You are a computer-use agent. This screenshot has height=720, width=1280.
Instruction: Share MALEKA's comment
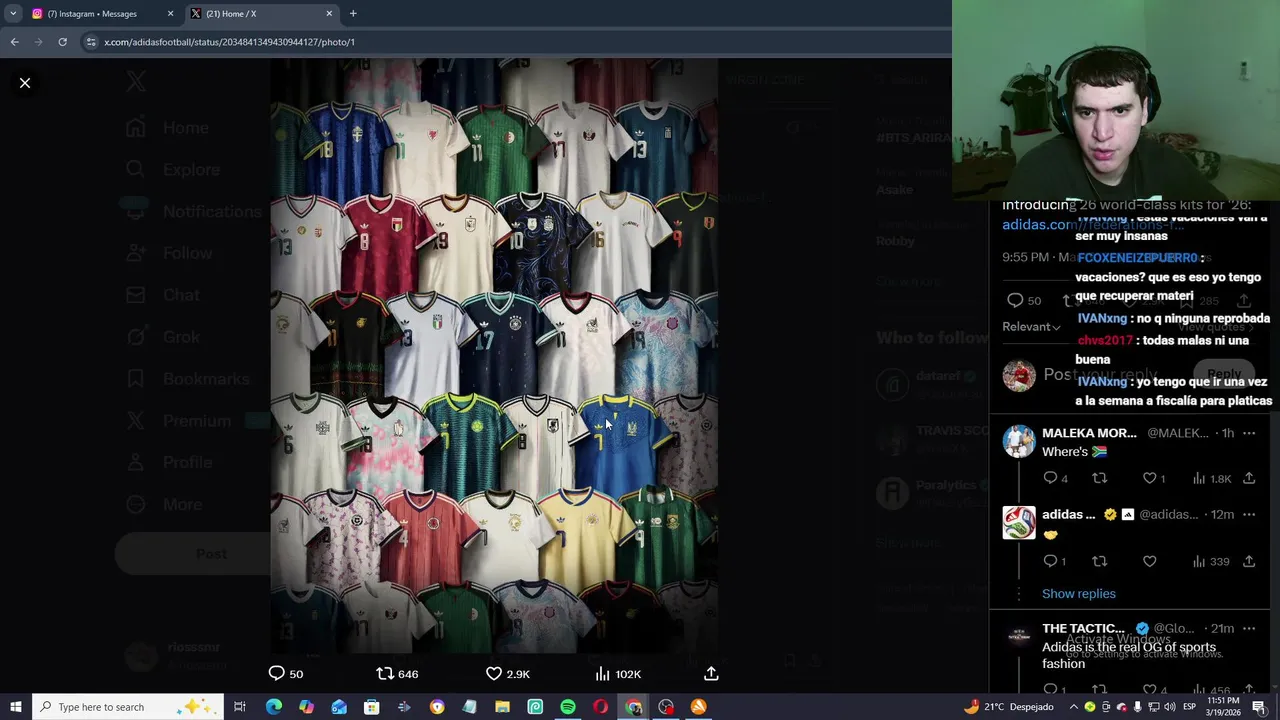click(1249, 479)
